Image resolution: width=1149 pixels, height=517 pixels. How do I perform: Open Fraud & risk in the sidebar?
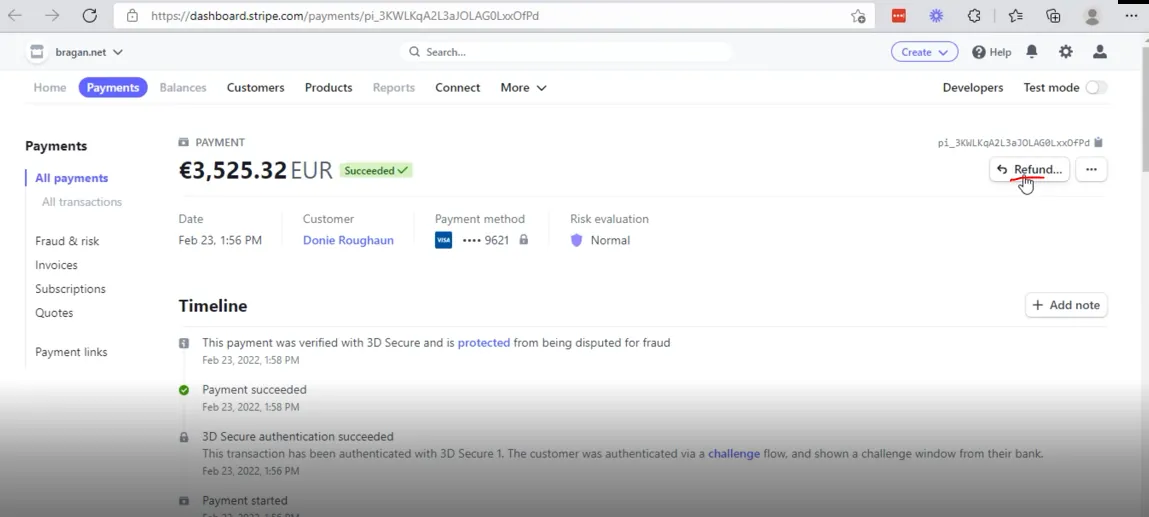tap(67, 241)
